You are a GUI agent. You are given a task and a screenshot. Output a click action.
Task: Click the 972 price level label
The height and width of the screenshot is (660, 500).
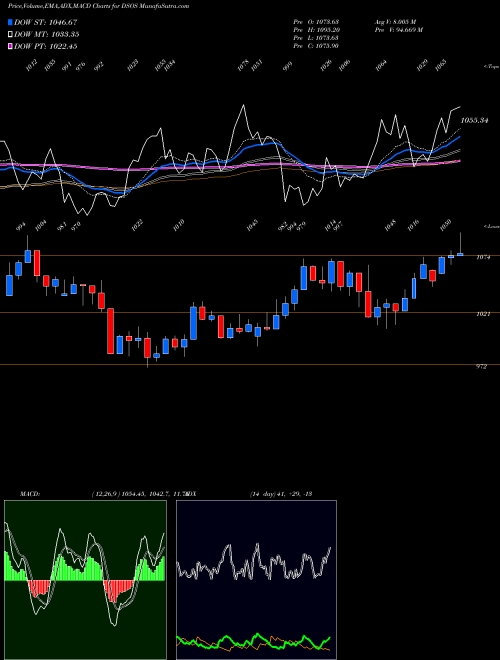tap(481, 367)
